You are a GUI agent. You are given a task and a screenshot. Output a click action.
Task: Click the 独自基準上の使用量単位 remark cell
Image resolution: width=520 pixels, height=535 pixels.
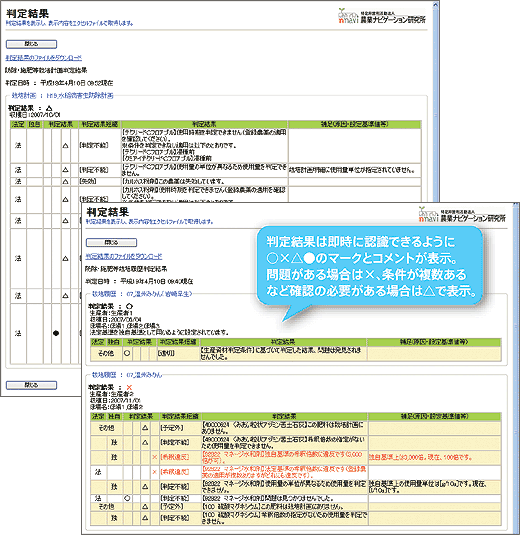(434, 487)
